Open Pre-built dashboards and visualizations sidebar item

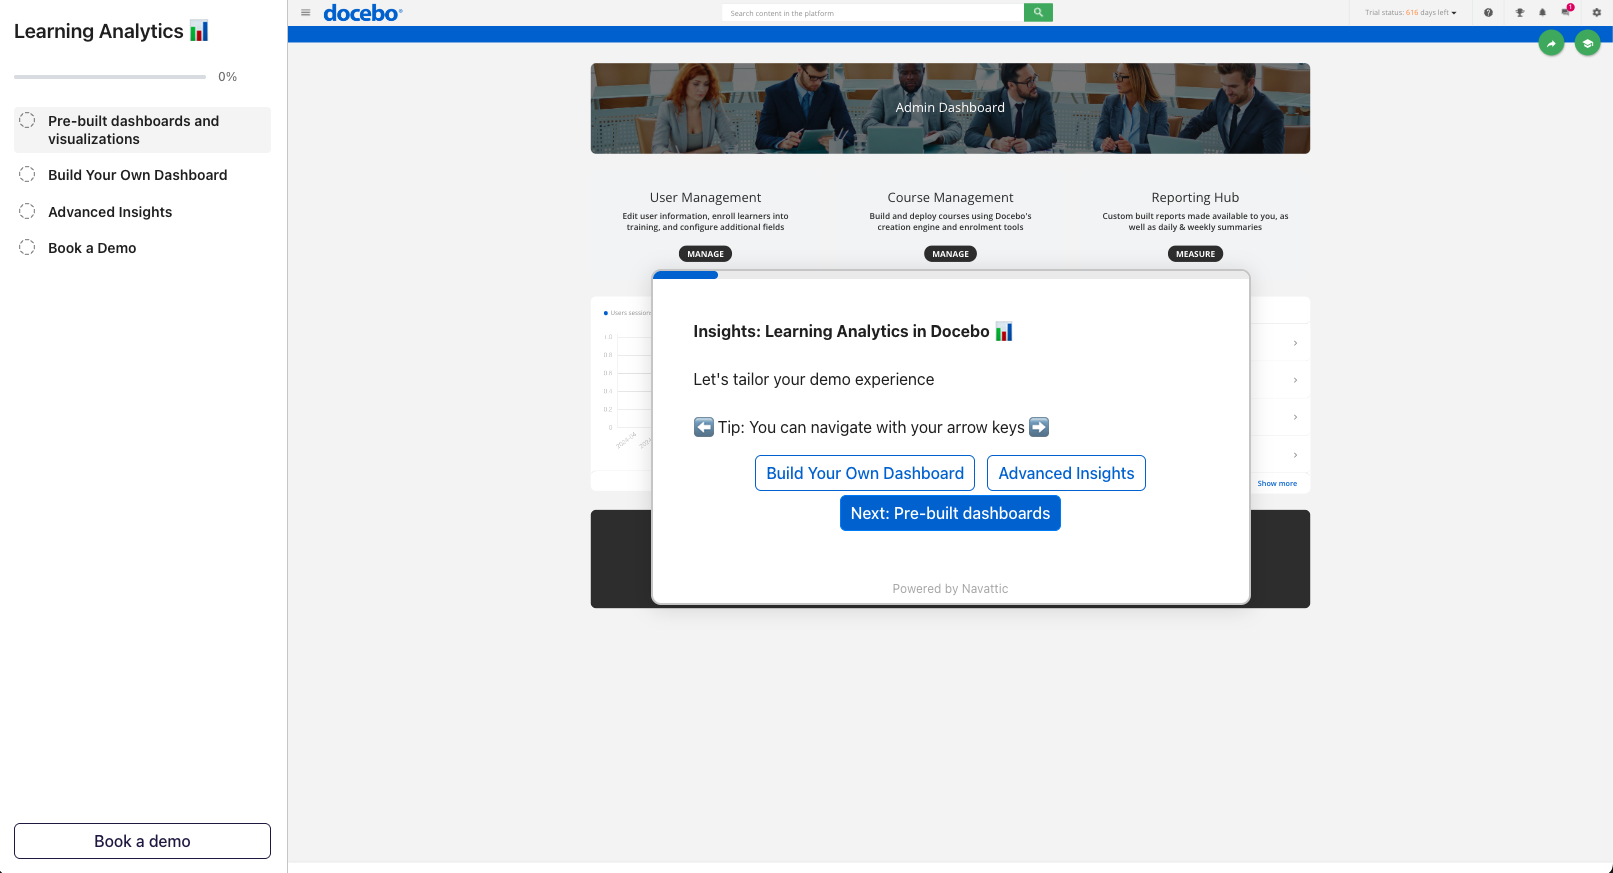[133, 130]
